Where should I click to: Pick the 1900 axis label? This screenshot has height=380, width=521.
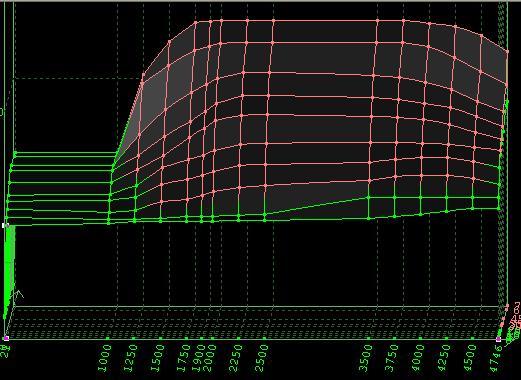tap(198, 358)
